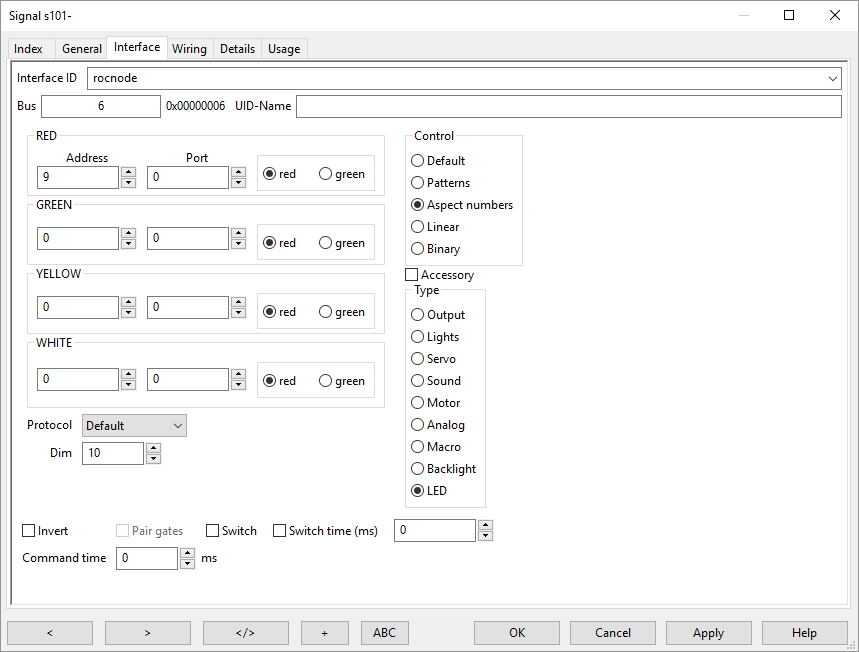859x652 pixels.
Task: Click the previous signal '<' button
Action: point(50,632)
